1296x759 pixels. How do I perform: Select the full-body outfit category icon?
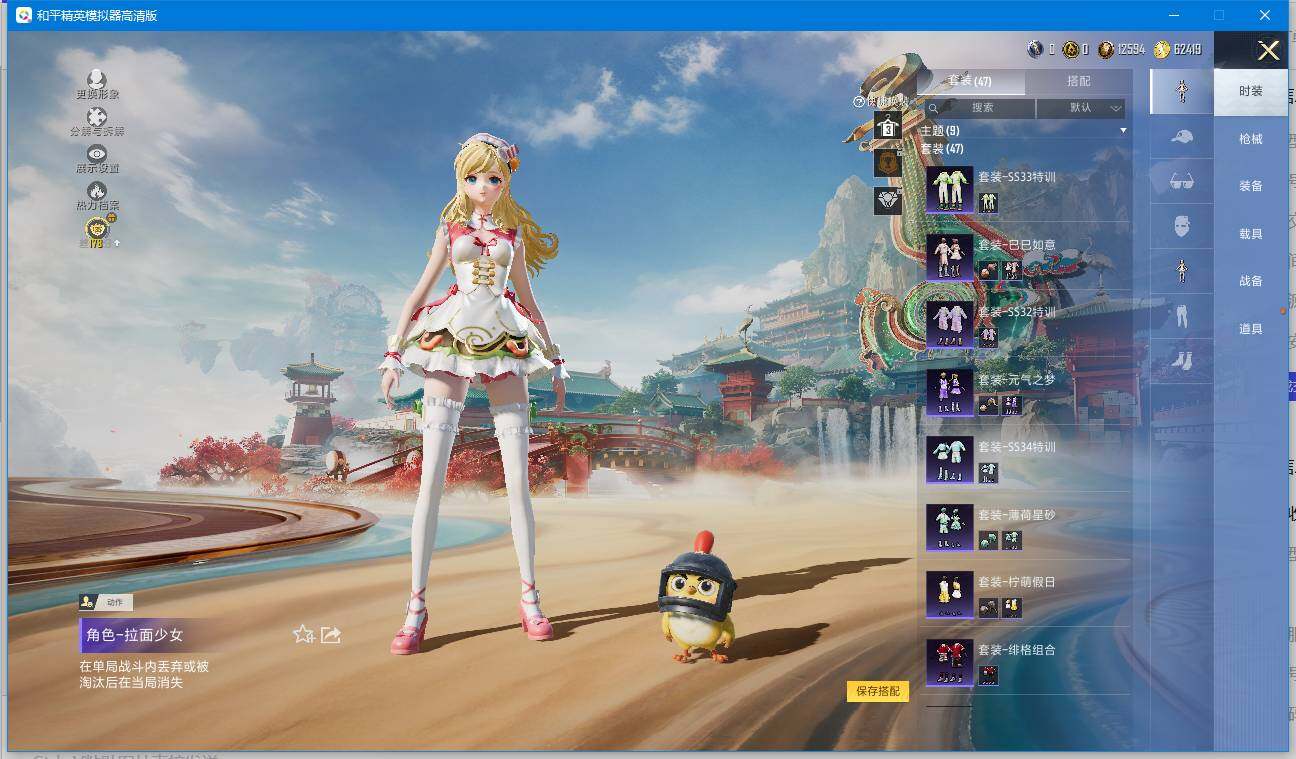click(1181, 91)
